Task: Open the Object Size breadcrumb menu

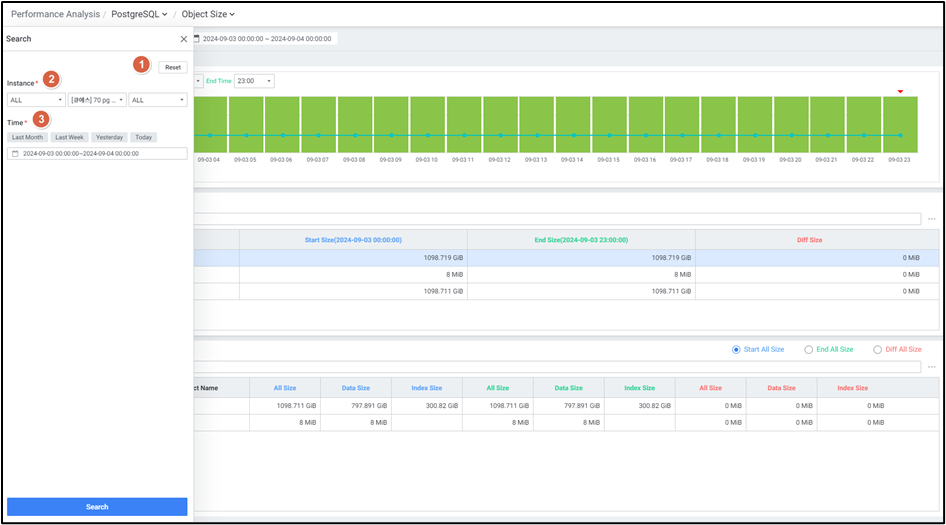Action: 208,14
